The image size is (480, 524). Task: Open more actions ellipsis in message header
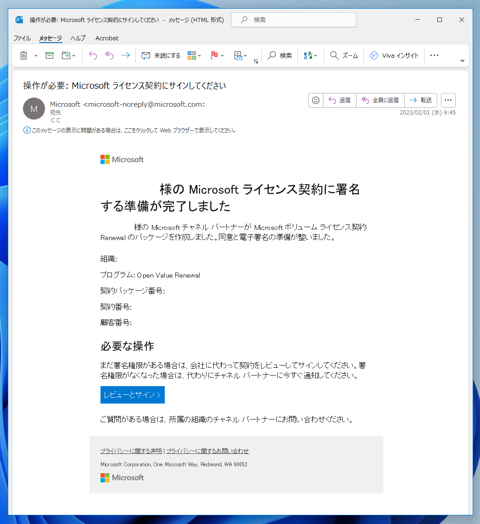click(448, 100)
